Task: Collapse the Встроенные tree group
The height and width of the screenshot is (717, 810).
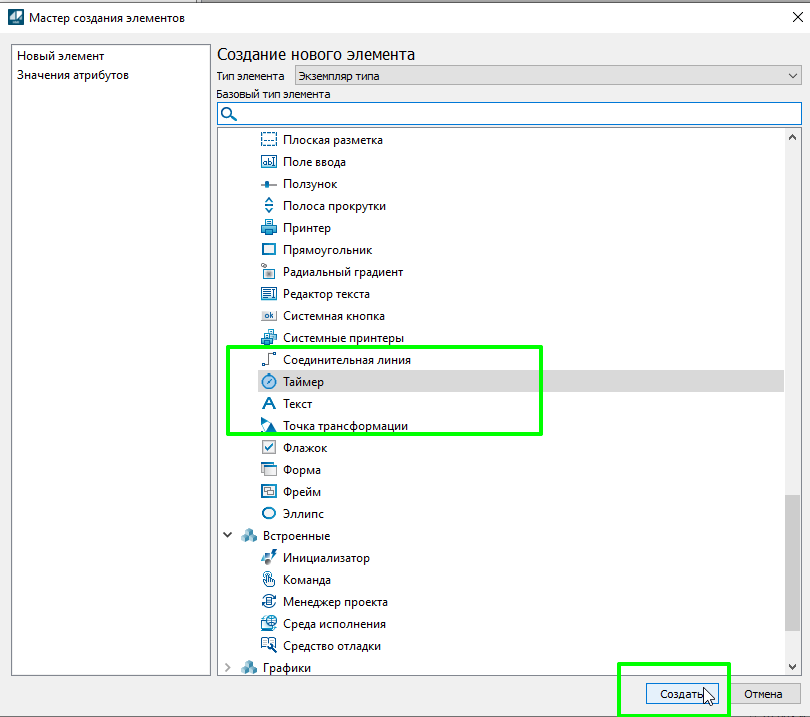Action: click(x=227, y=536)
